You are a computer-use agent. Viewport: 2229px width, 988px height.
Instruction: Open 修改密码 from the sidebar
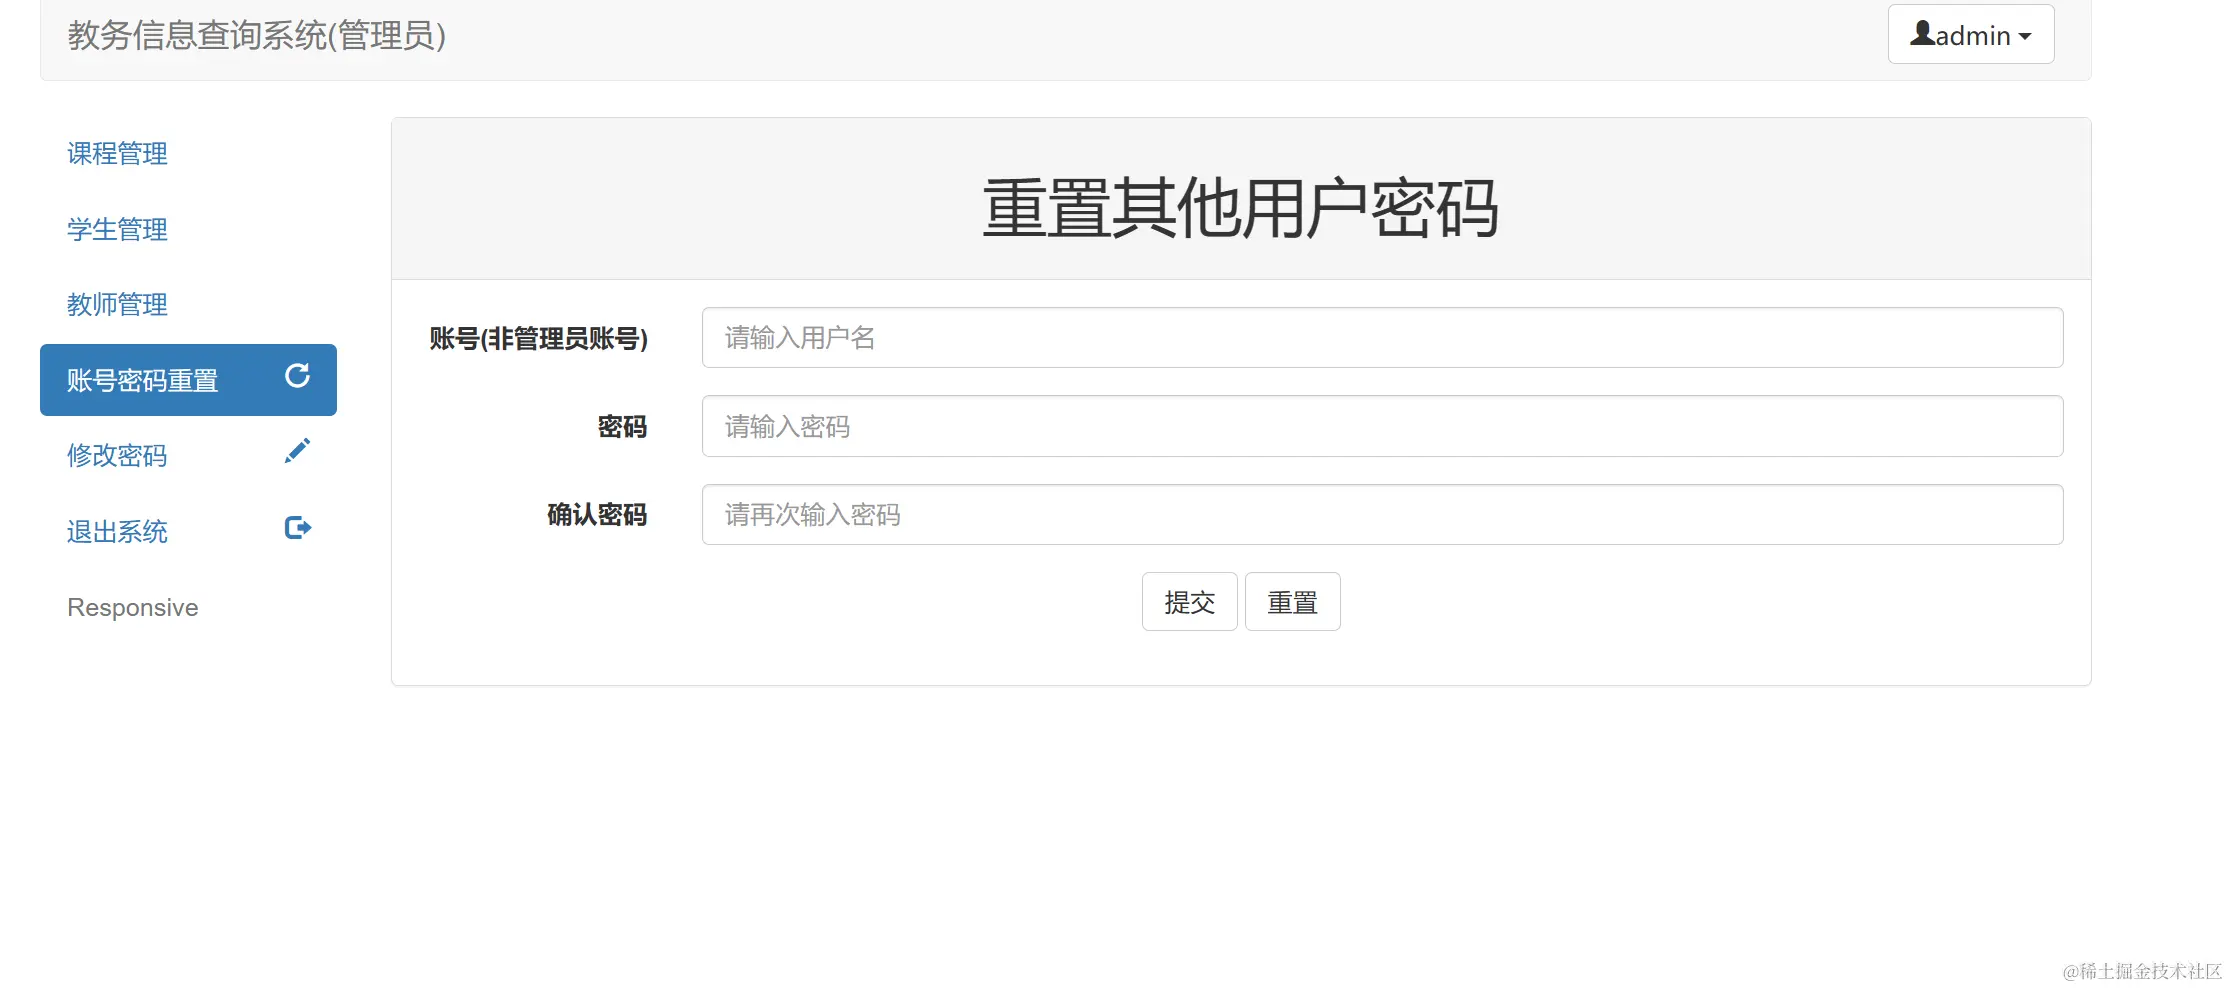tap(116, 455)
